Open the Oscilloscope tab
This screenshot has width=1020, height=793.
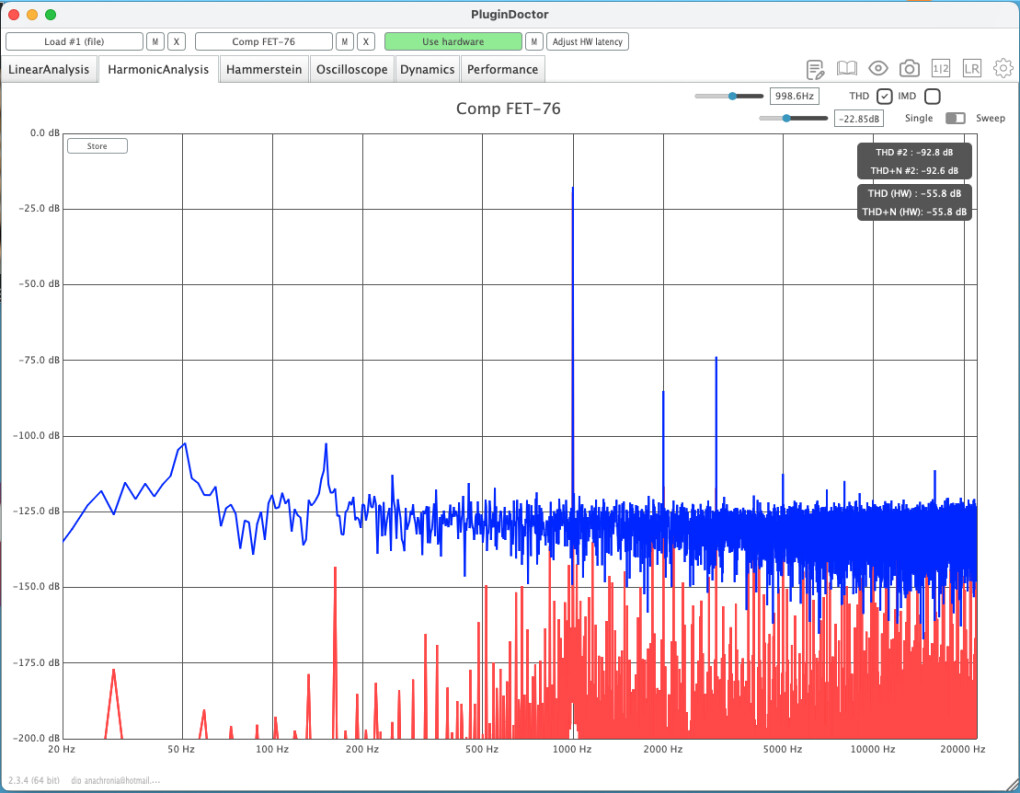point(352,70)
